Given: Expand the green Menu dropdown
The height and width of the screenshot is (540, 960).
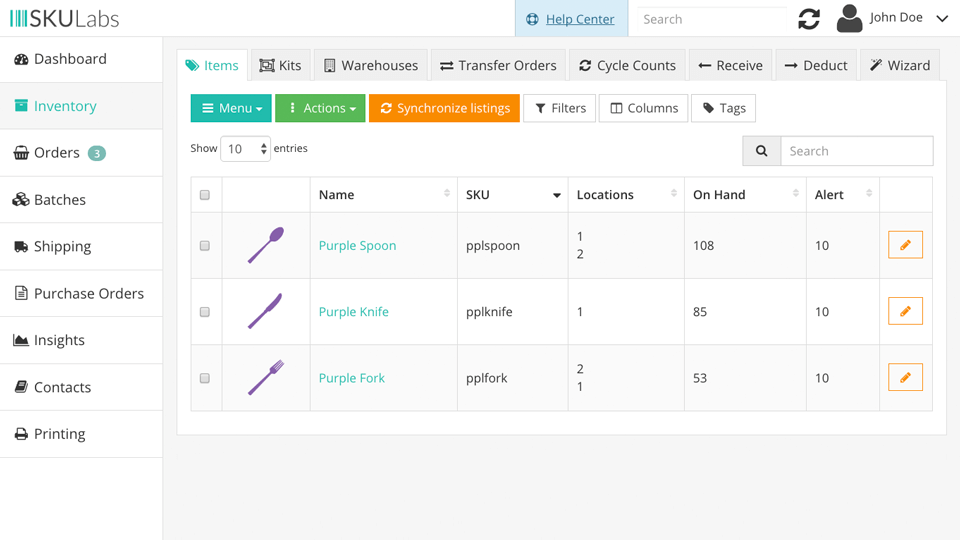Looking at the screenshot, I should [x=231, y=108].
